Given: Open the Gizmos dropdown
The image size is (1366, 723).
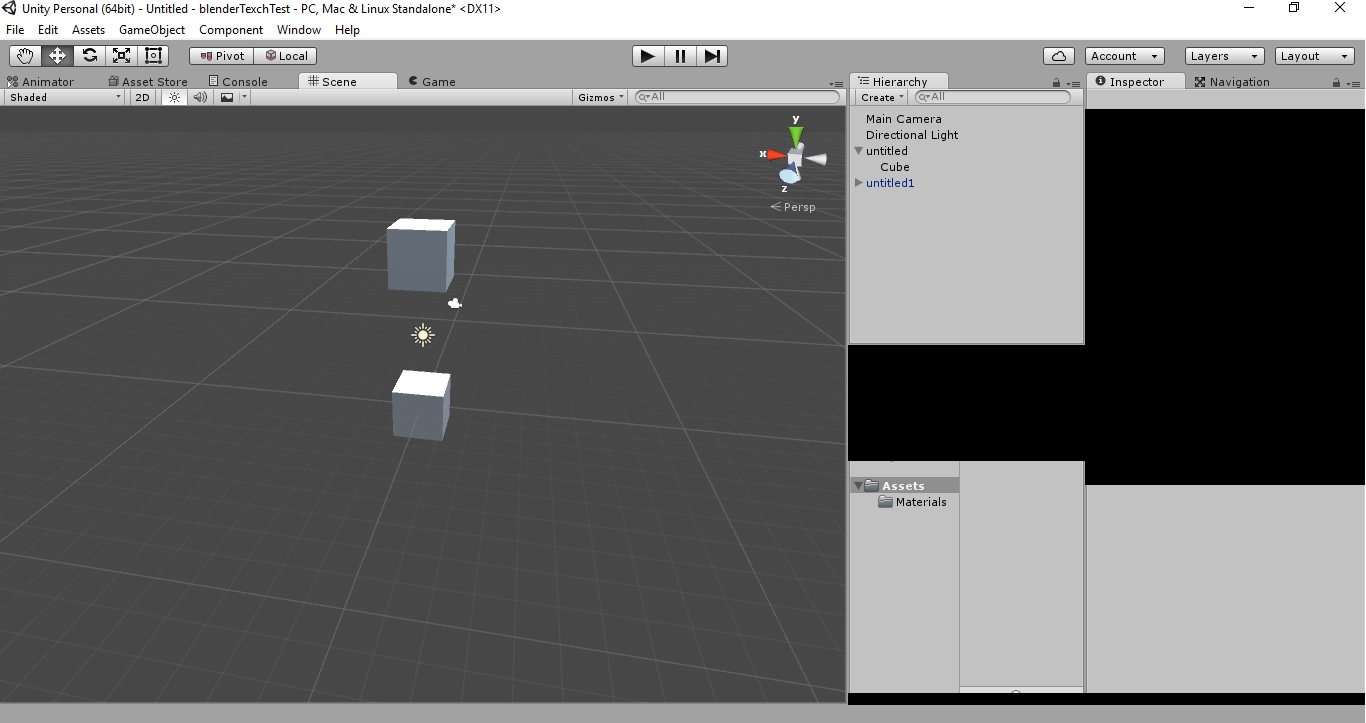Looking at the screenshot, I should [599, 97].
